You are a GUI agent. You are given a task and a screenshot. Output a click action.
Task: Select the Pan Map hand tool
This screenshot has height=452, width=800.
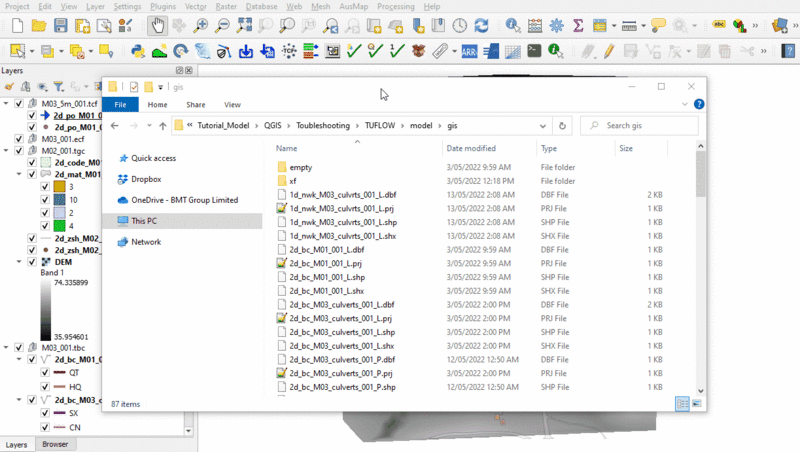[157, 26]
